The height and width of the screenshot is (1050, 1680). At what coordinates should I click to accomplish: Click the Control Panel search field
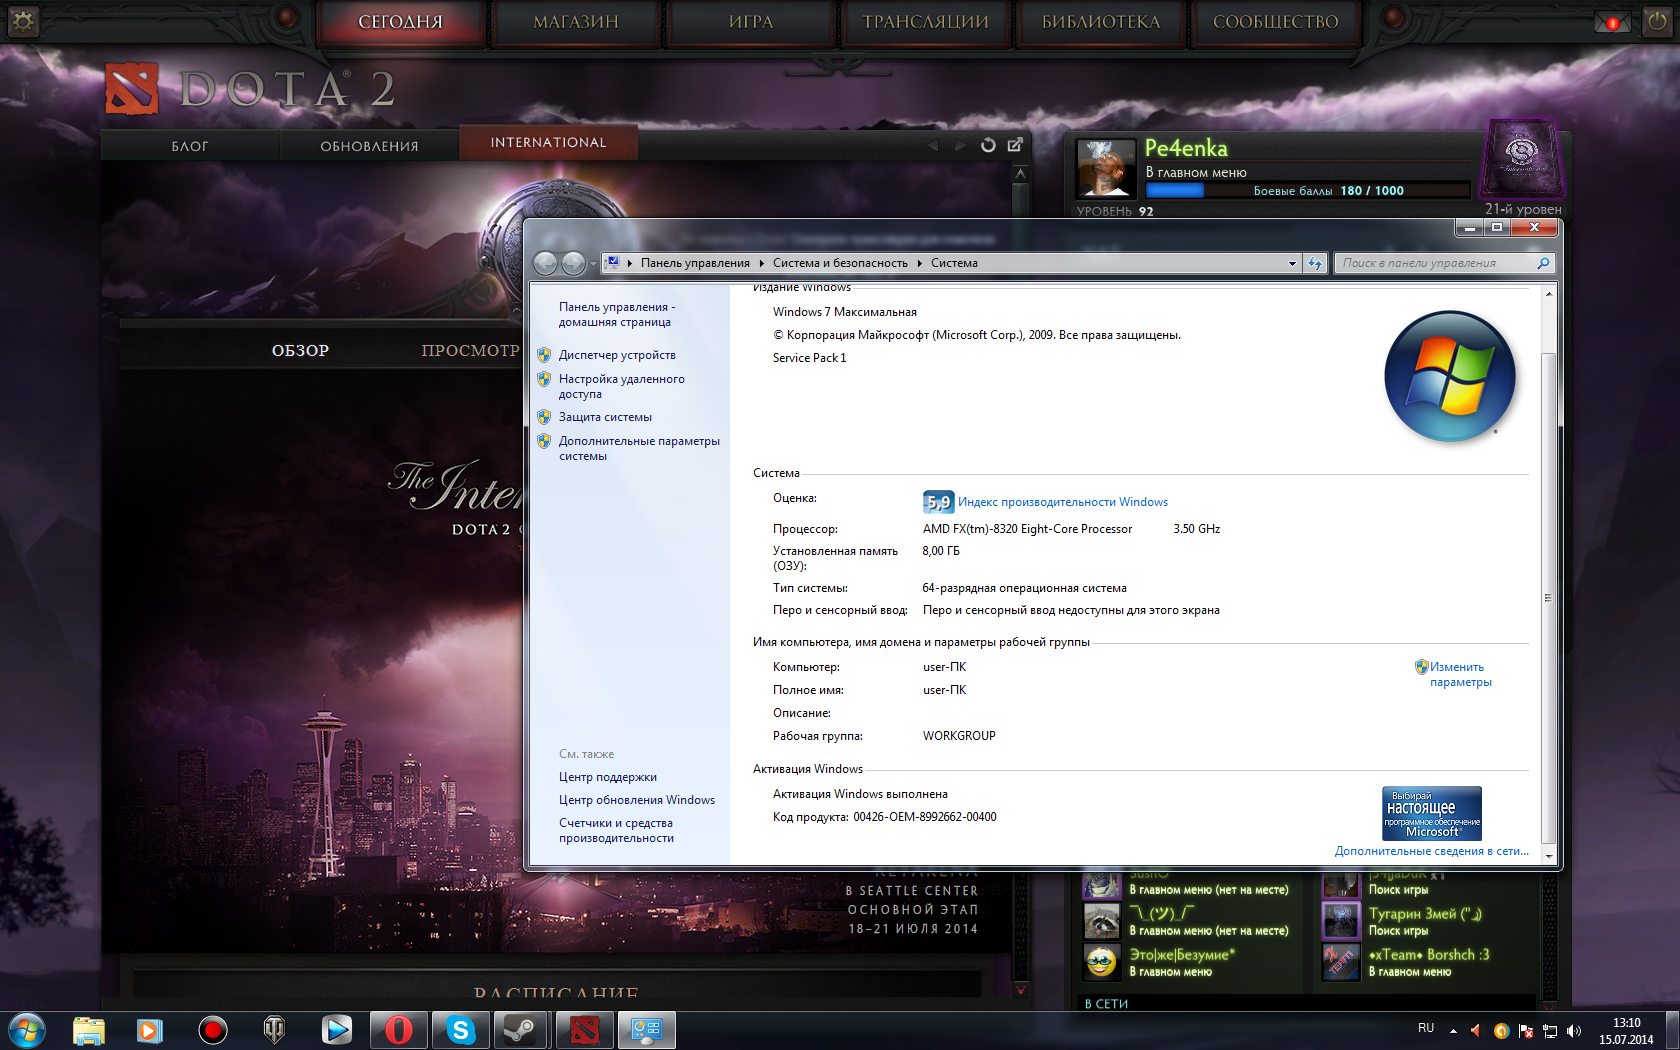[1435, 263]
